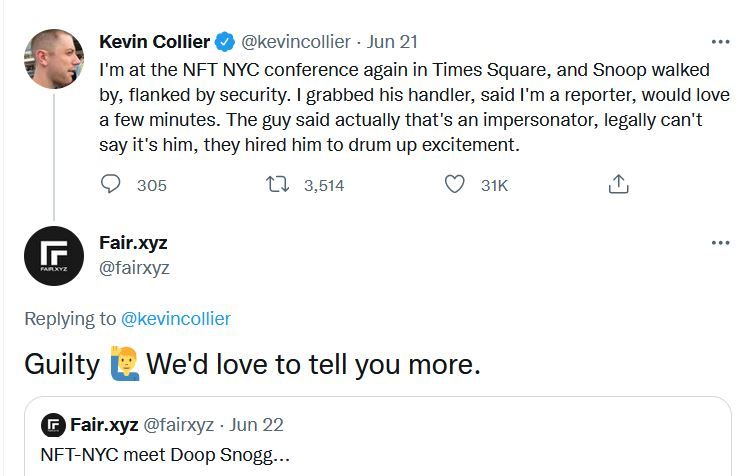Screen dimensions: 752x476
Task: Expand more options menu on Fair.xyz reply
Action: coord(720,243)
